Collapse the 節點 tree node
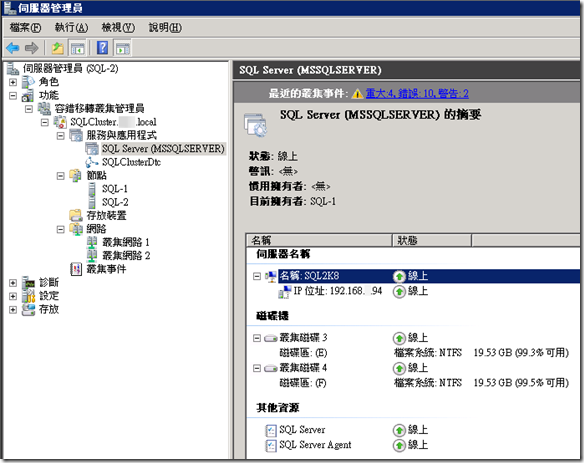The image size is (584, 463). point(60,175)
